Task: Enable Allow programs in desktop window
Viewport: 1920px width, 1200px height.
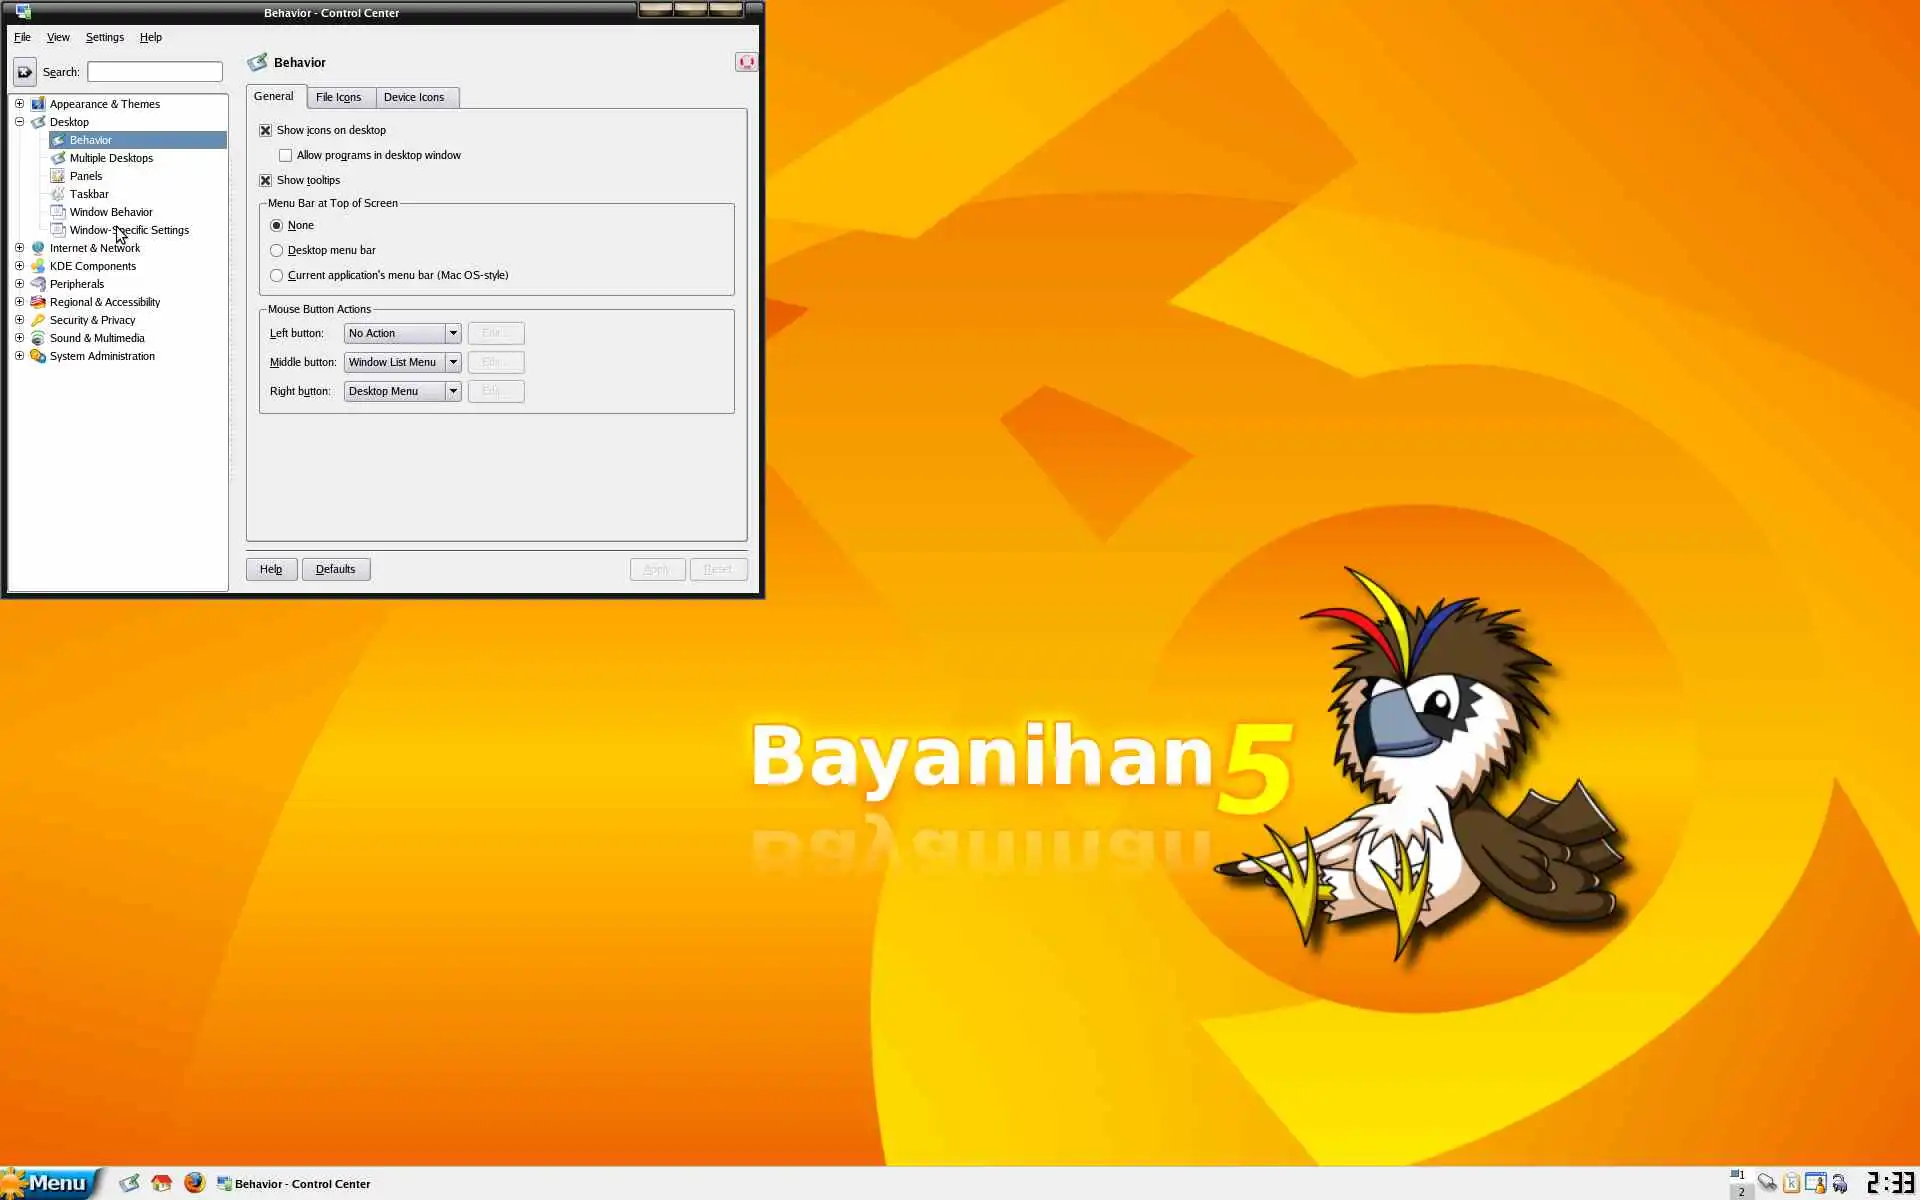Action: [x=286, y=155]
